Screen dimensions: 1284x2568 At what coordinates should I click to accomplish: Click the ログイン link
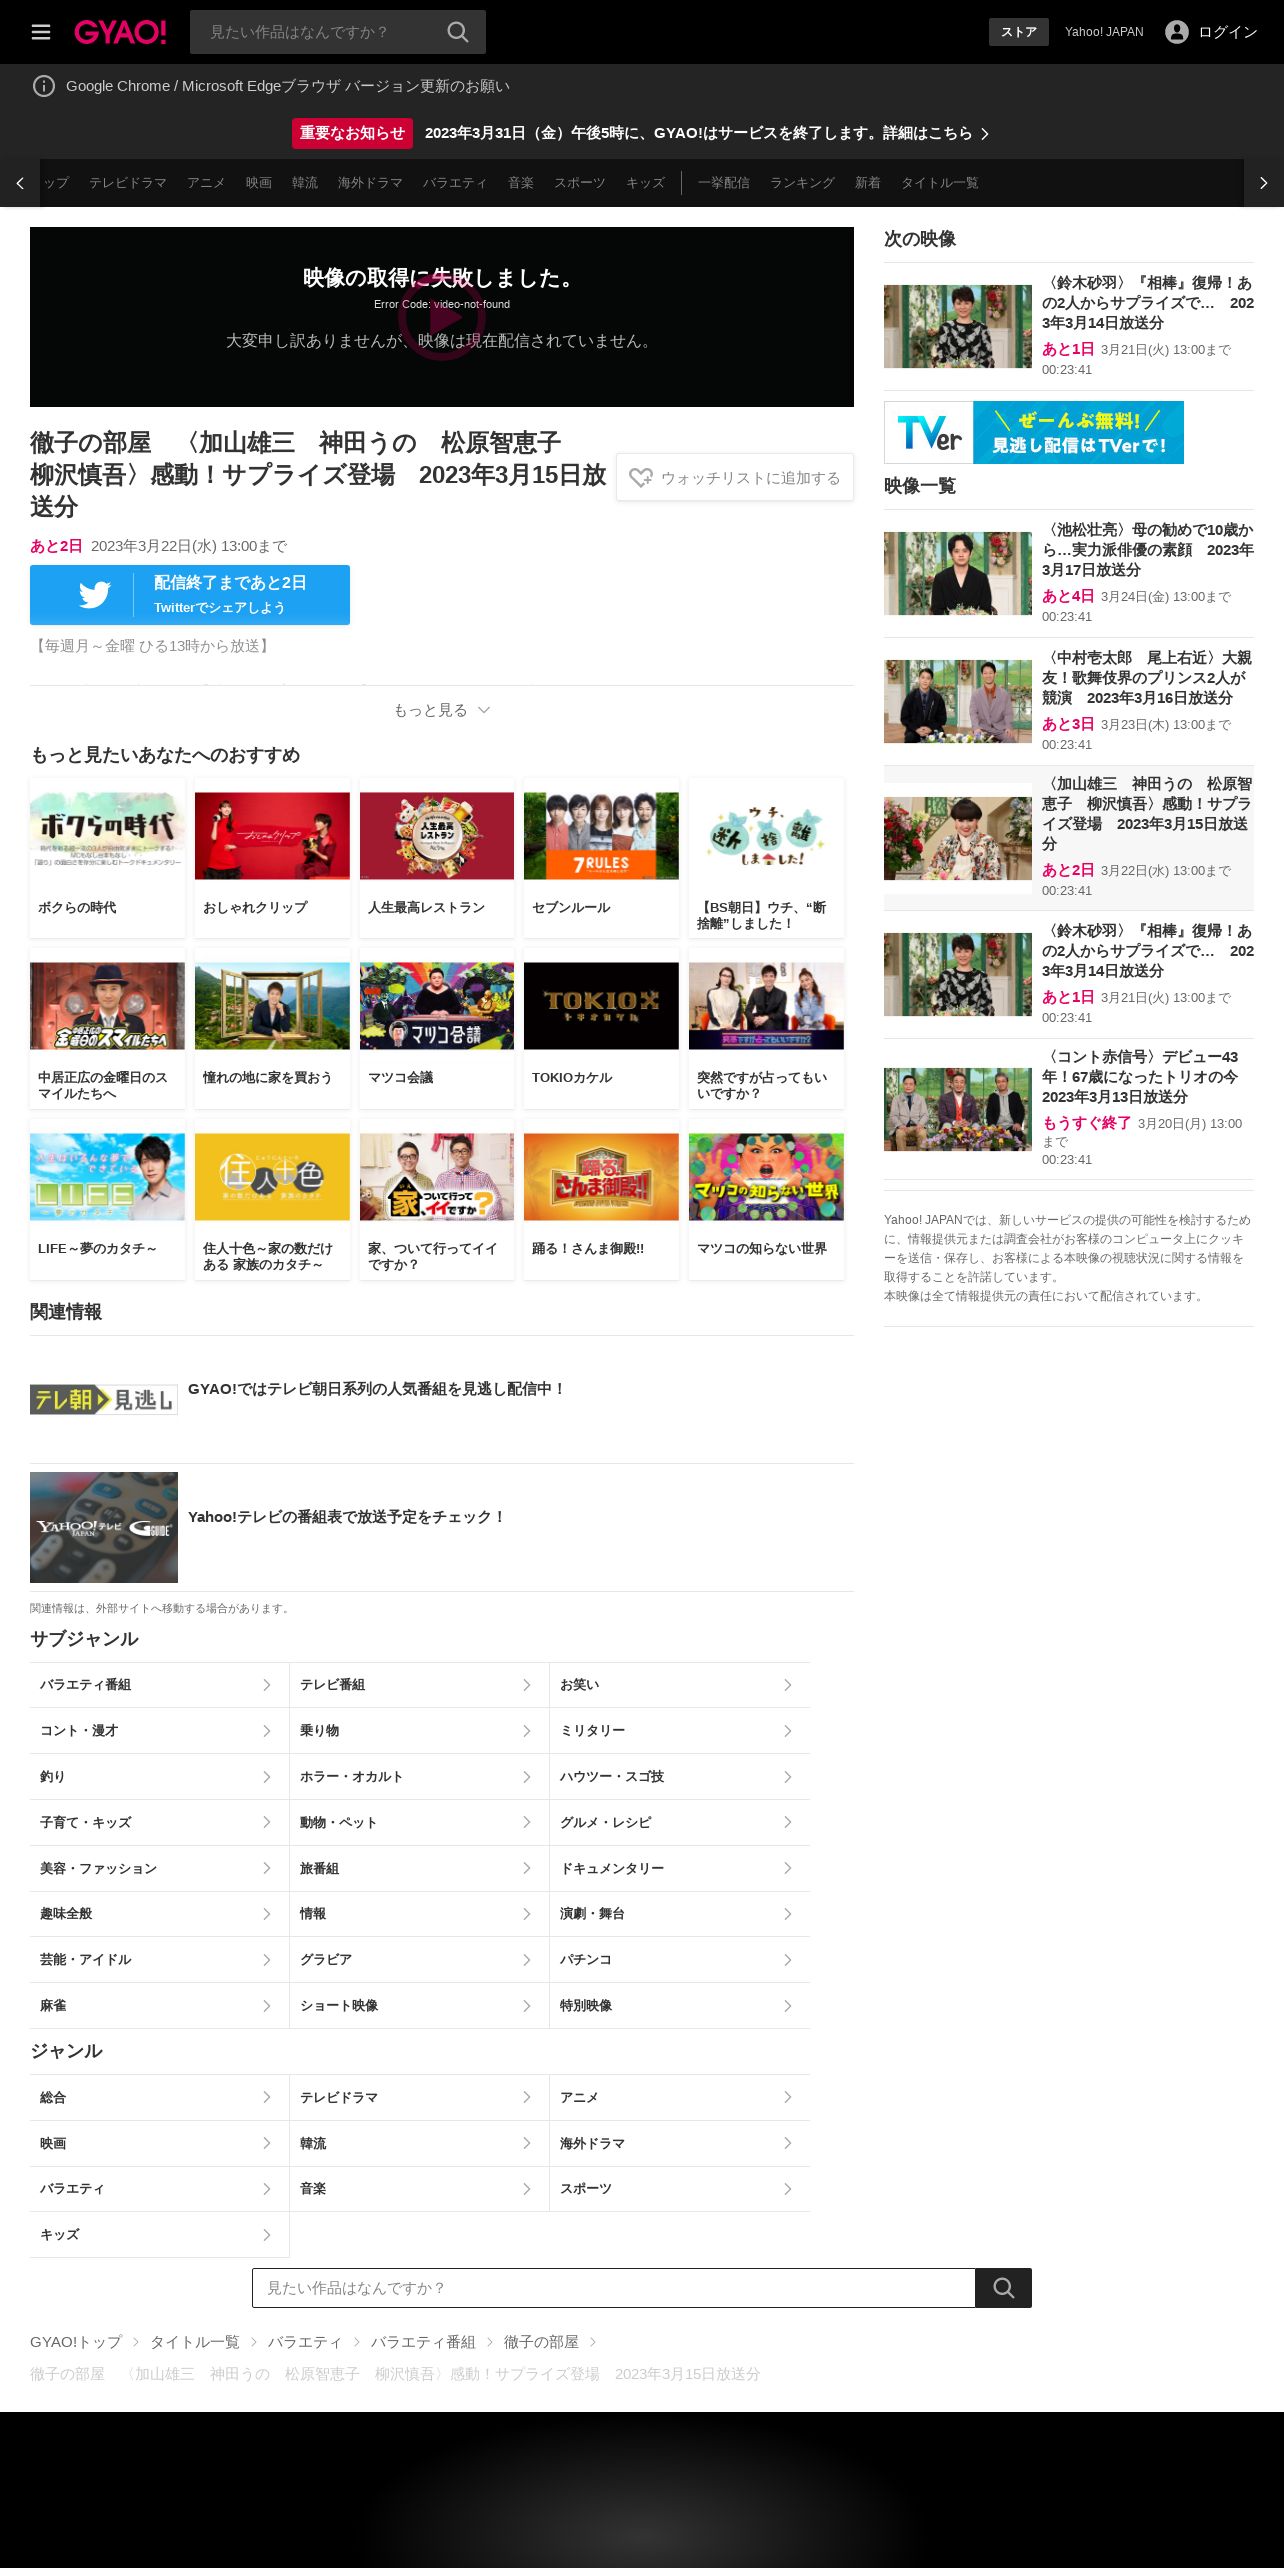pyautogui.click(x=1227, y=32)
